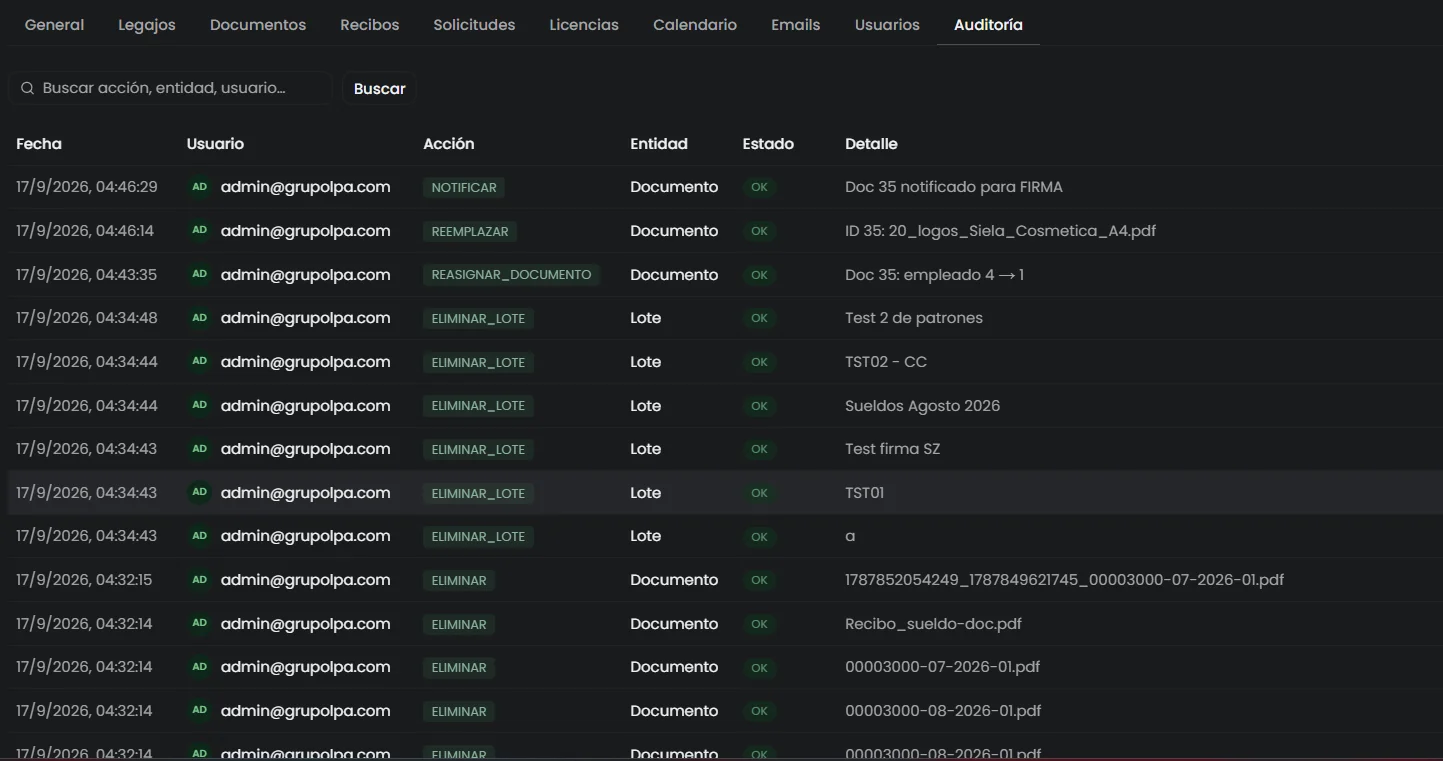Click the Entidad column header
The image size is (1443, 761).
(659, 144)
